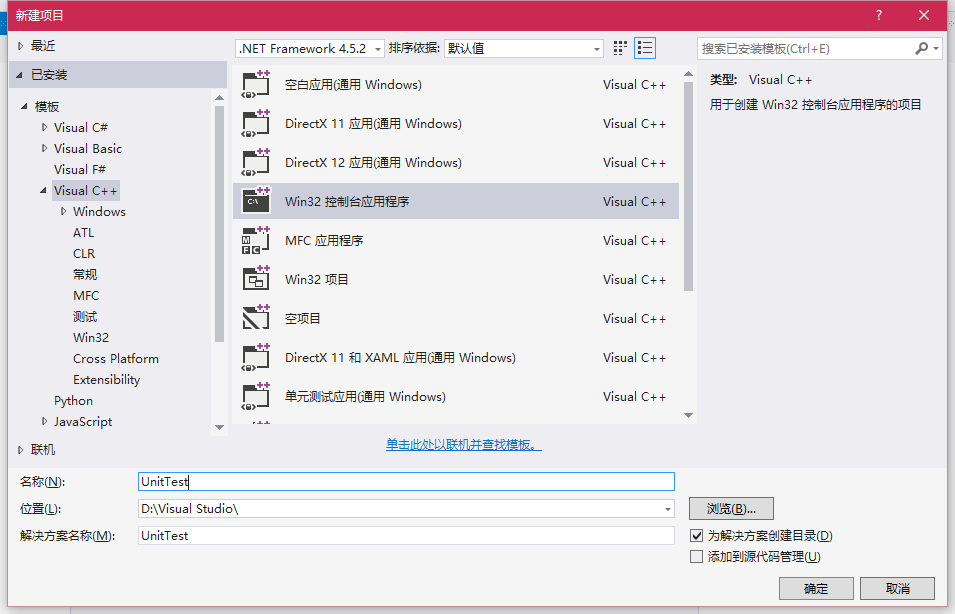Switch to medium list icons view
The width and height of the screenshot is (955, 614).
[645, 48]
